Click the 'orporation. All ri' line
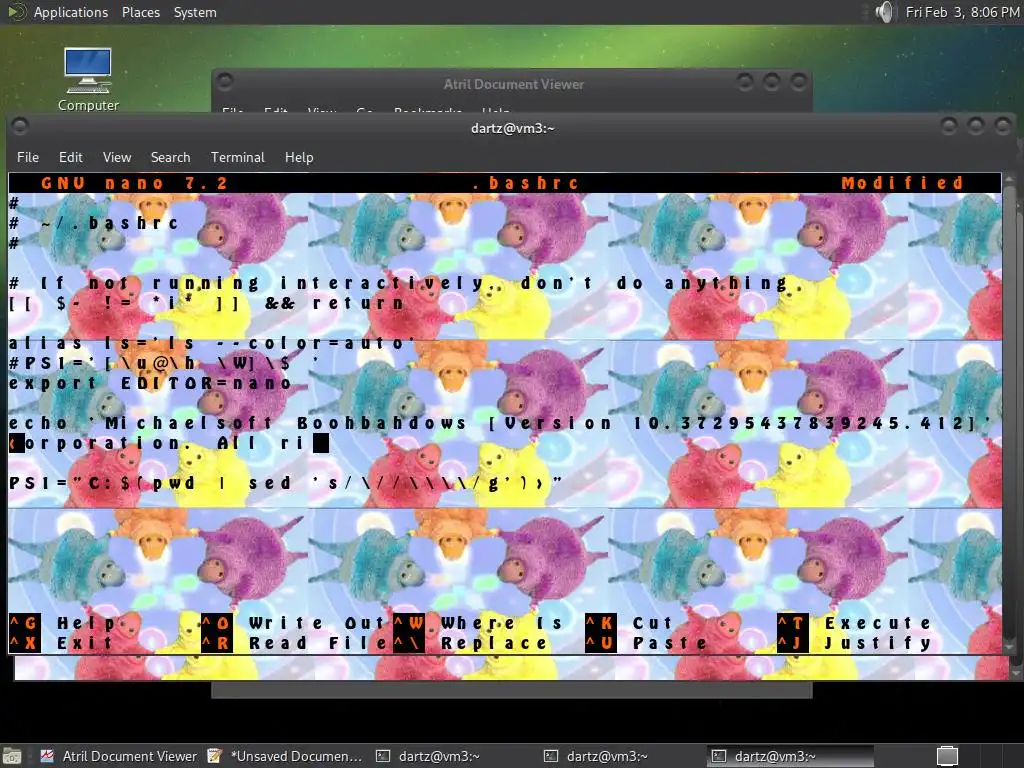The width and height of the screenshot is (1024, 768). point(168,443)
